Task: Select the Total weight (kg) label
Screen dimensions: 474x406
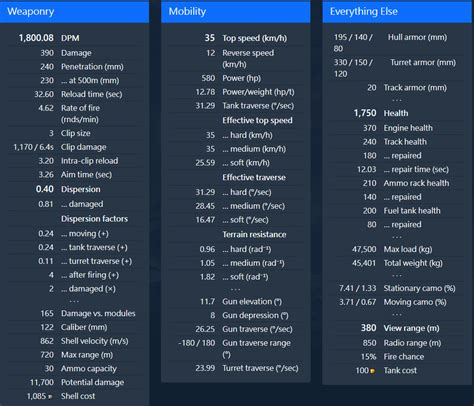Action: (413, 263)
